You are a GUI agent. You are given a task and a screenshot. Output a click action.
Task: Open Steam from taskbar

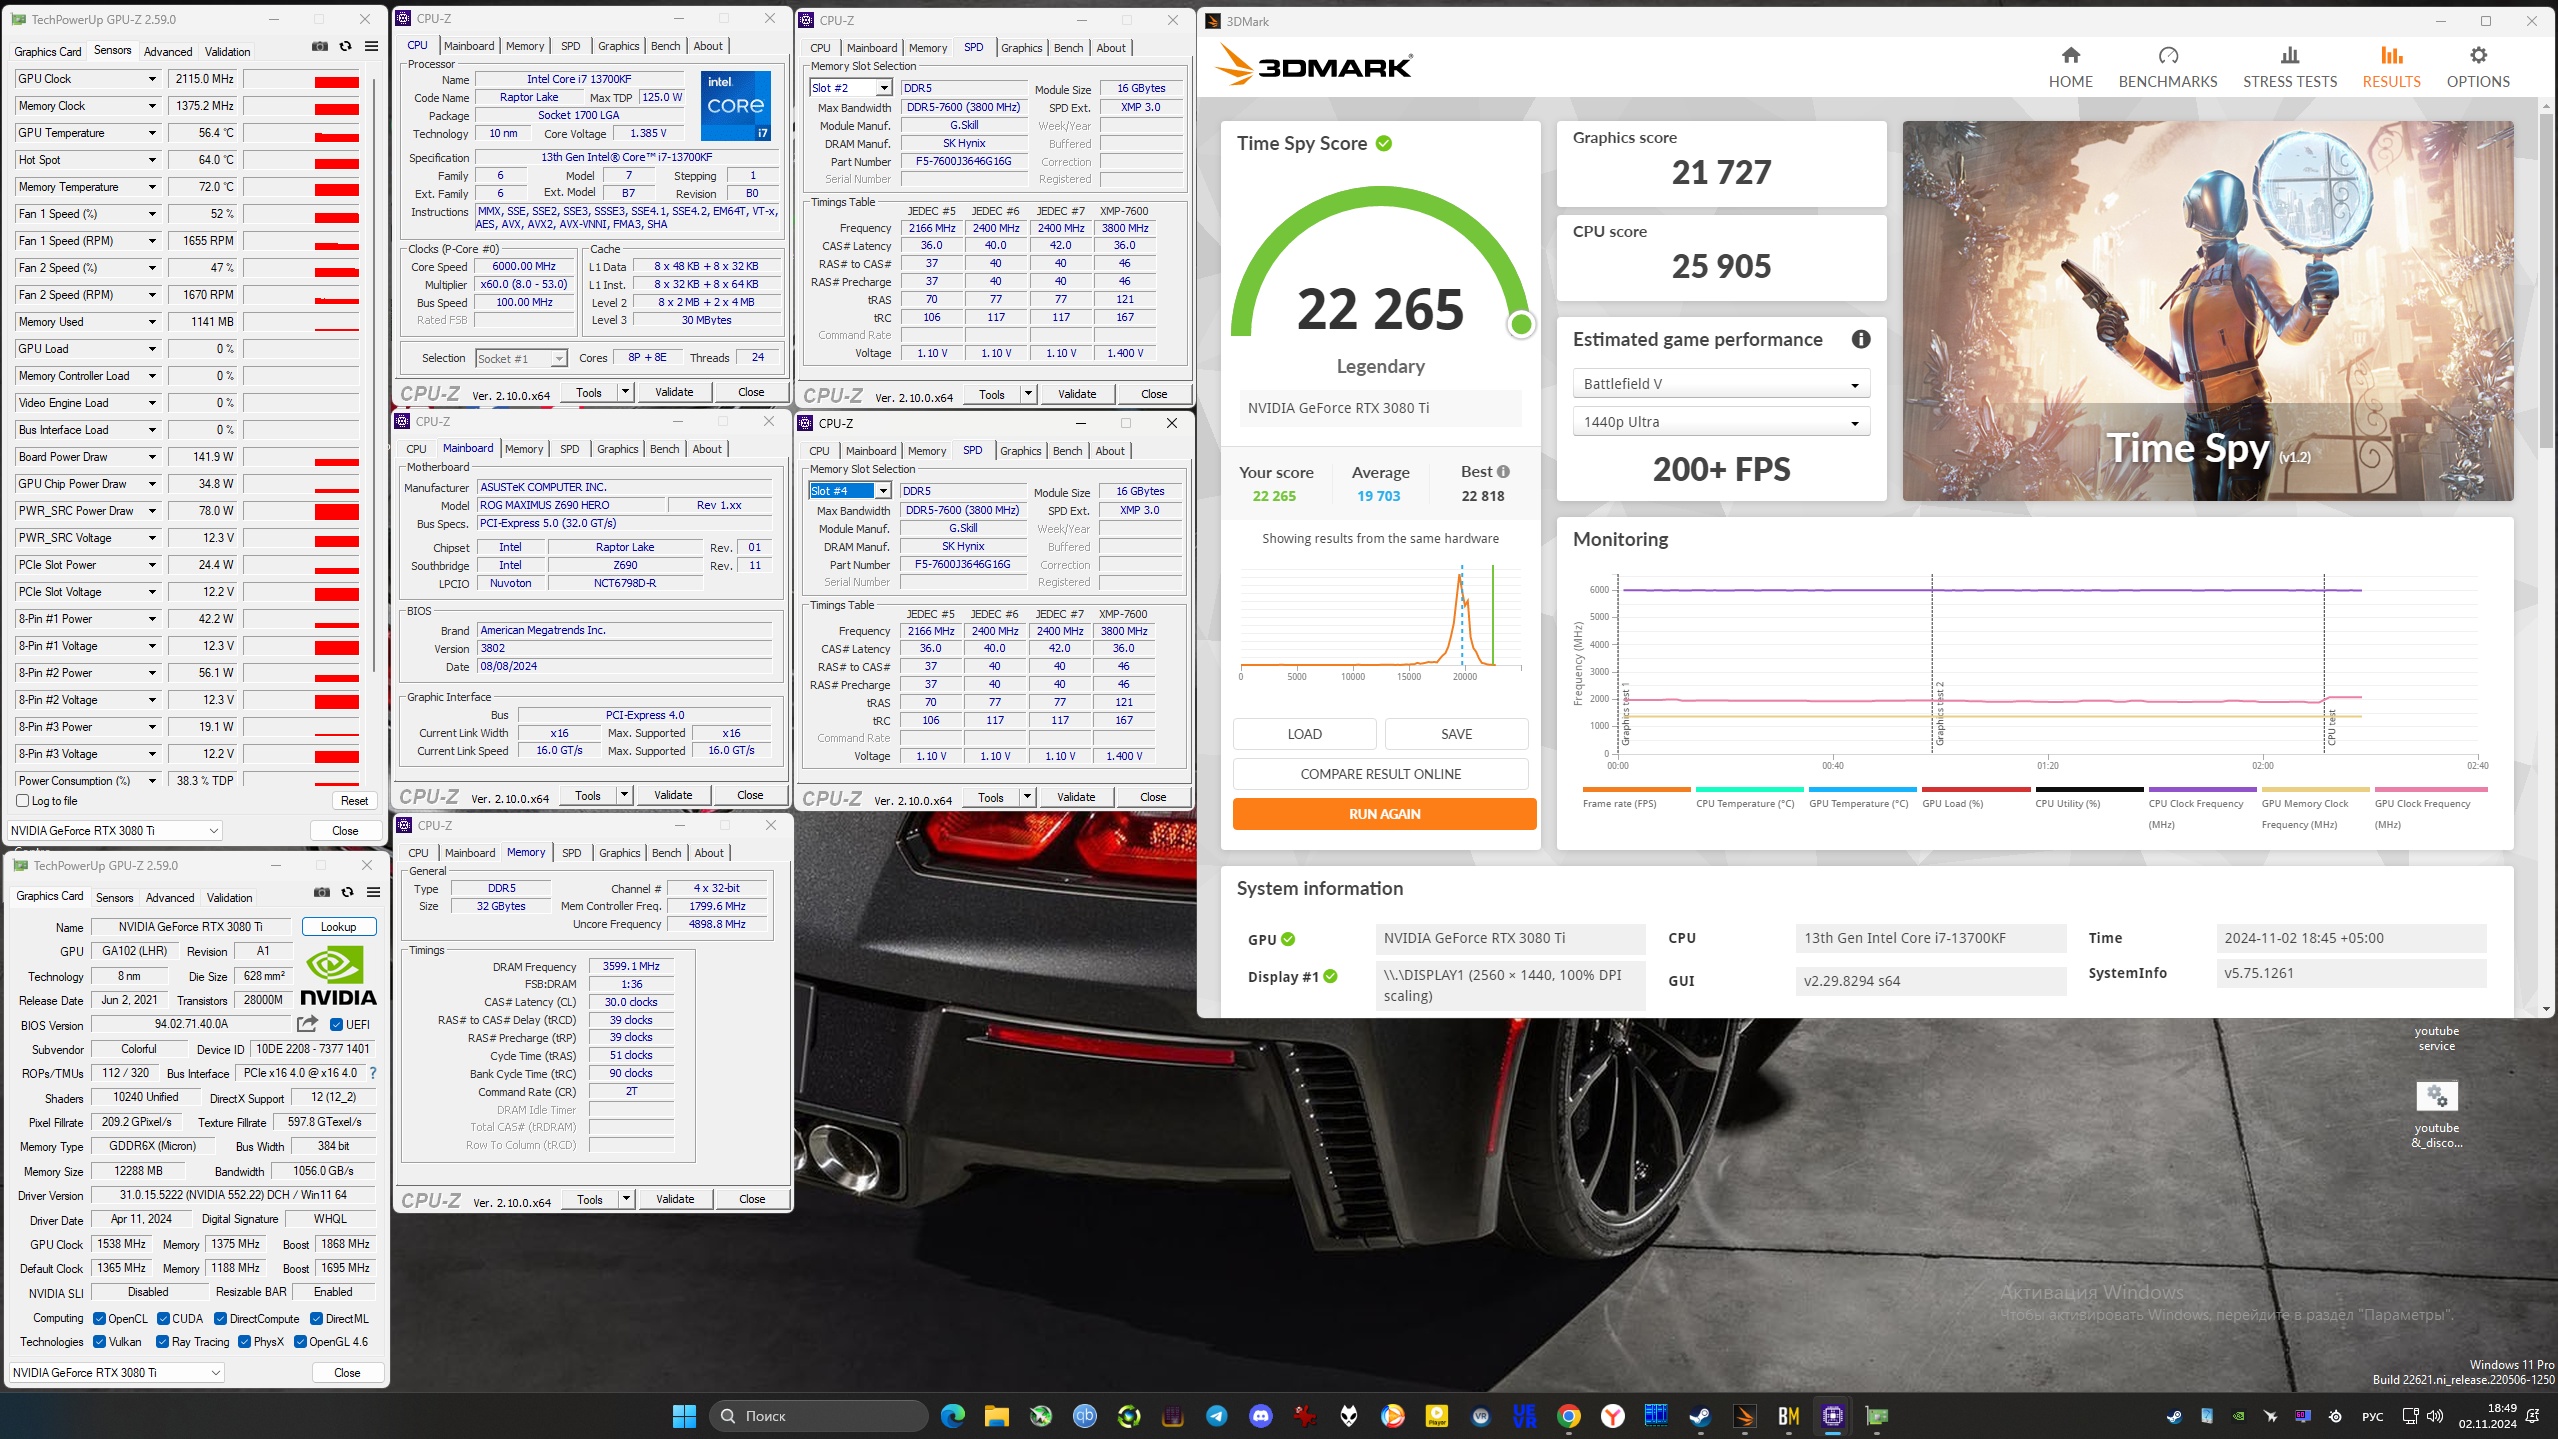click(1700, 1416)
